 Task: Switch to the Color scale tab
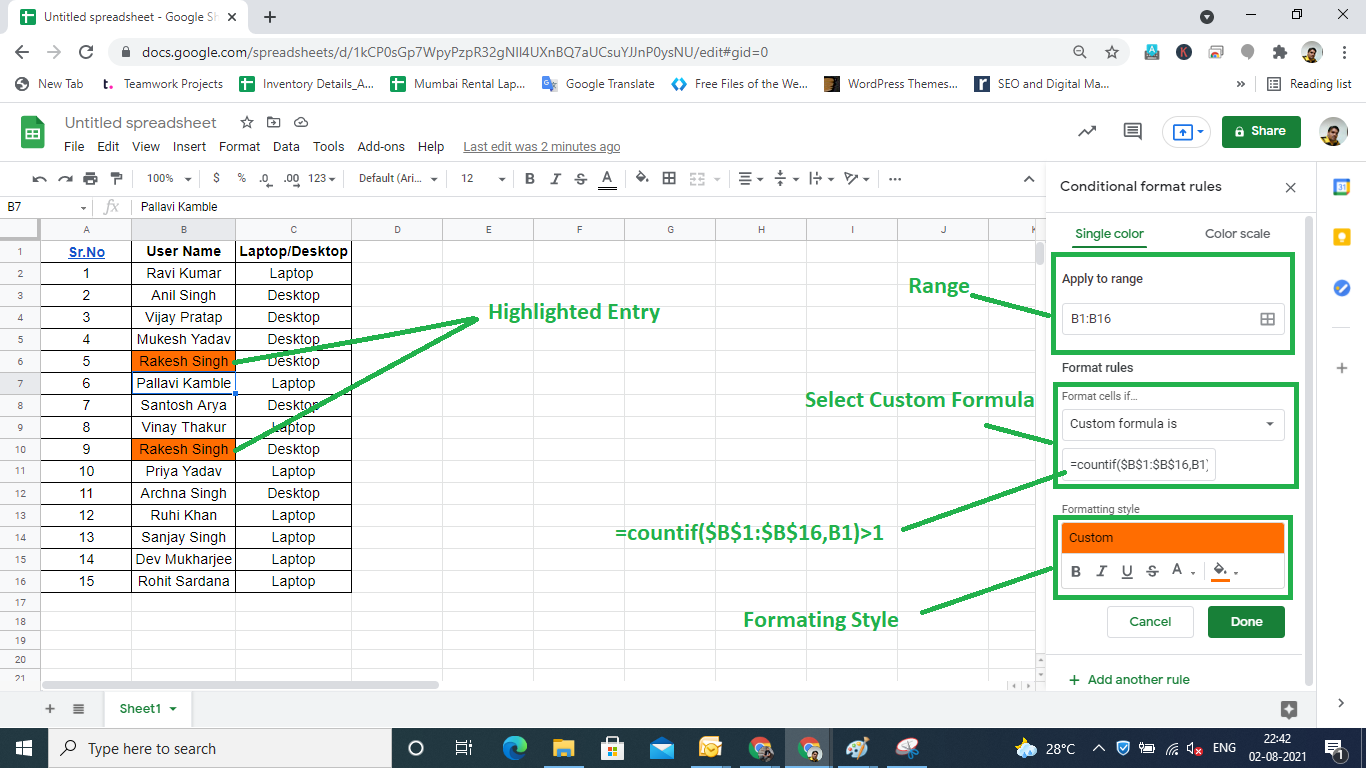(x=1237, y=233)
